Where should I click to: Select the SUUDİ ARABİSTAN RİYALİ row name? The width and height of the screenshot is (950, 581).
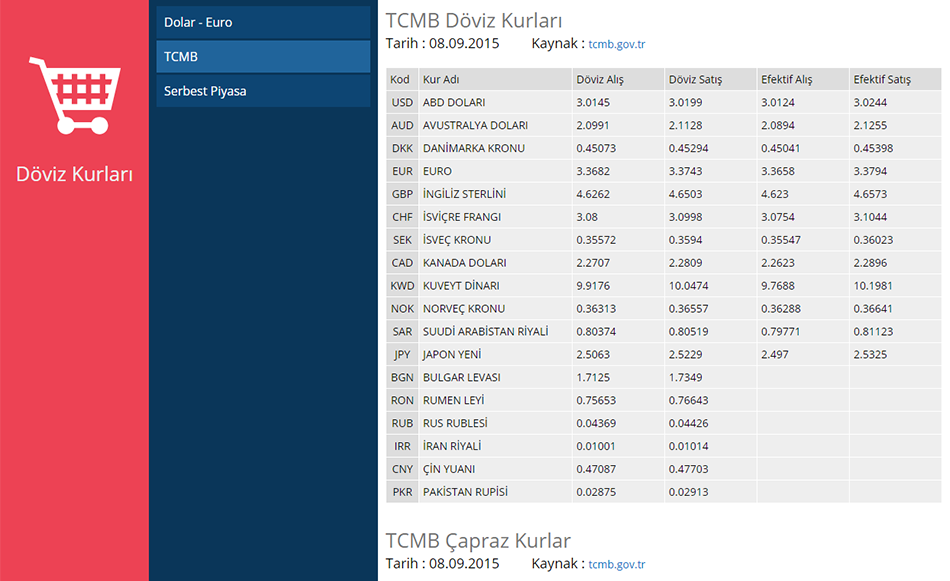point(485,331)
